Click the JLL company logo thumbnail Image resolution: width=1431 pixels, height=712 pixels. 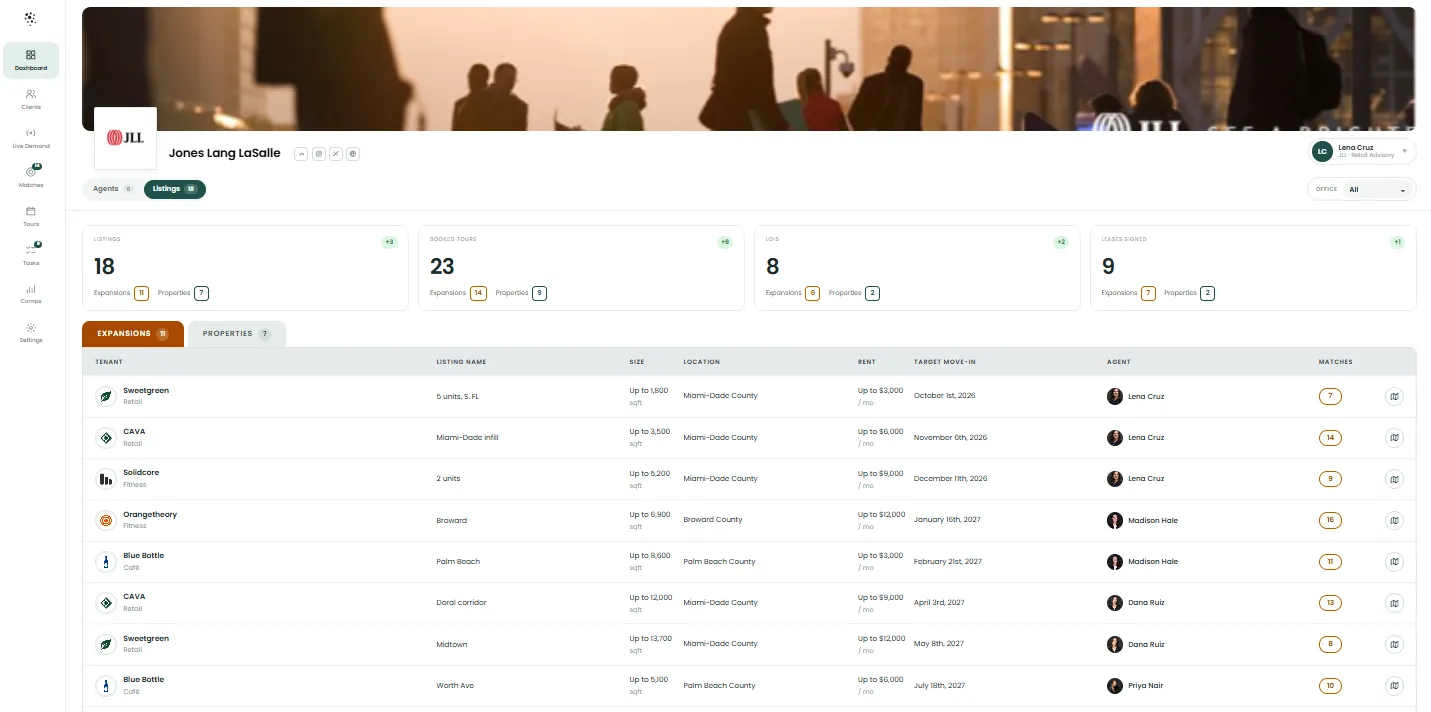pyautogui.click(x=126, y=138)
